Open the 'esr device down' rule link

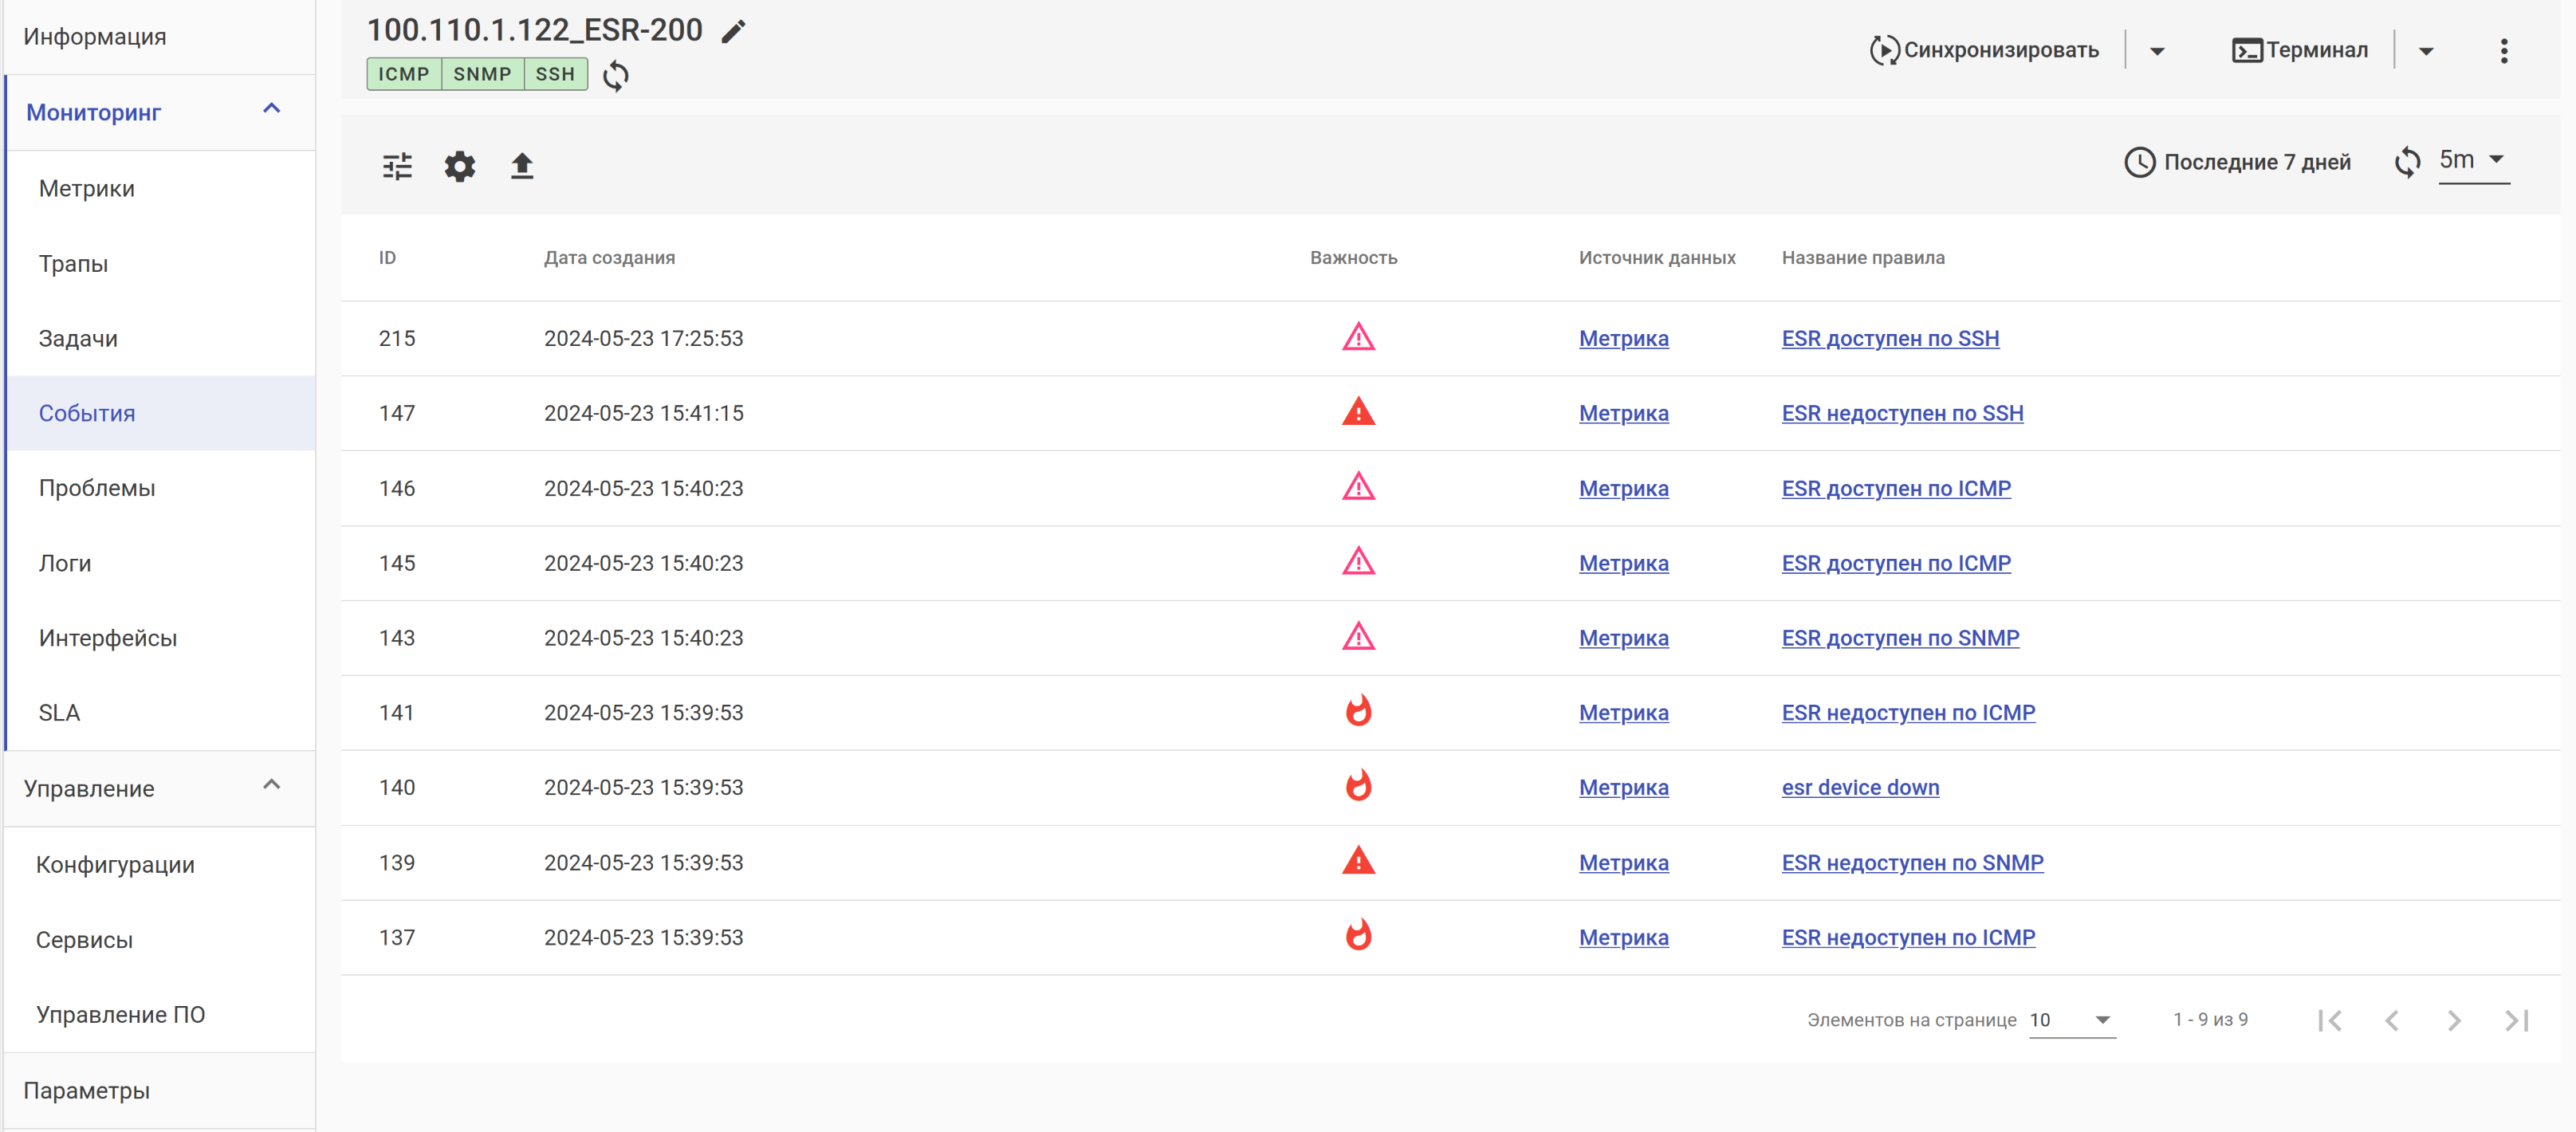click(x=1859, y=788)
